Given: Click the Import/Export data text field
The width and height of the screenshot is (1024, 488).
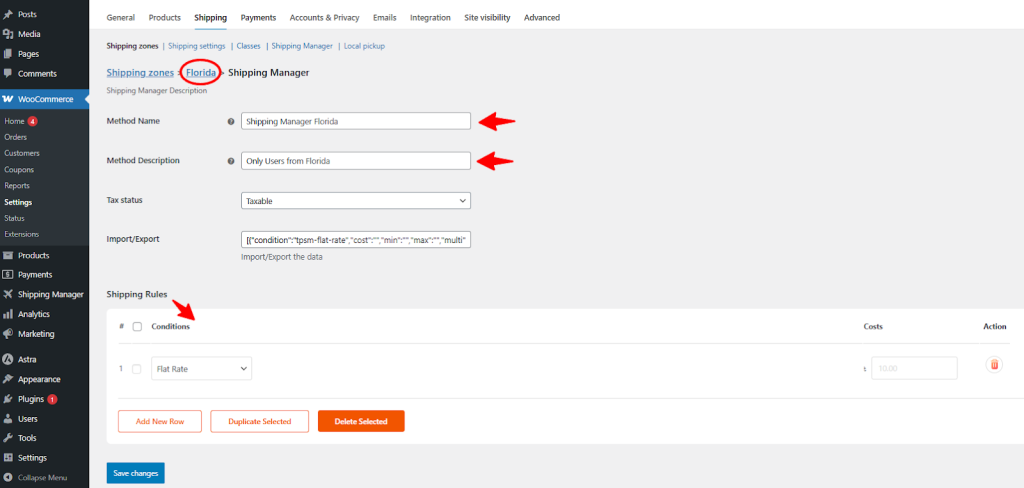Looking at the screenshot, I should 355,240.
